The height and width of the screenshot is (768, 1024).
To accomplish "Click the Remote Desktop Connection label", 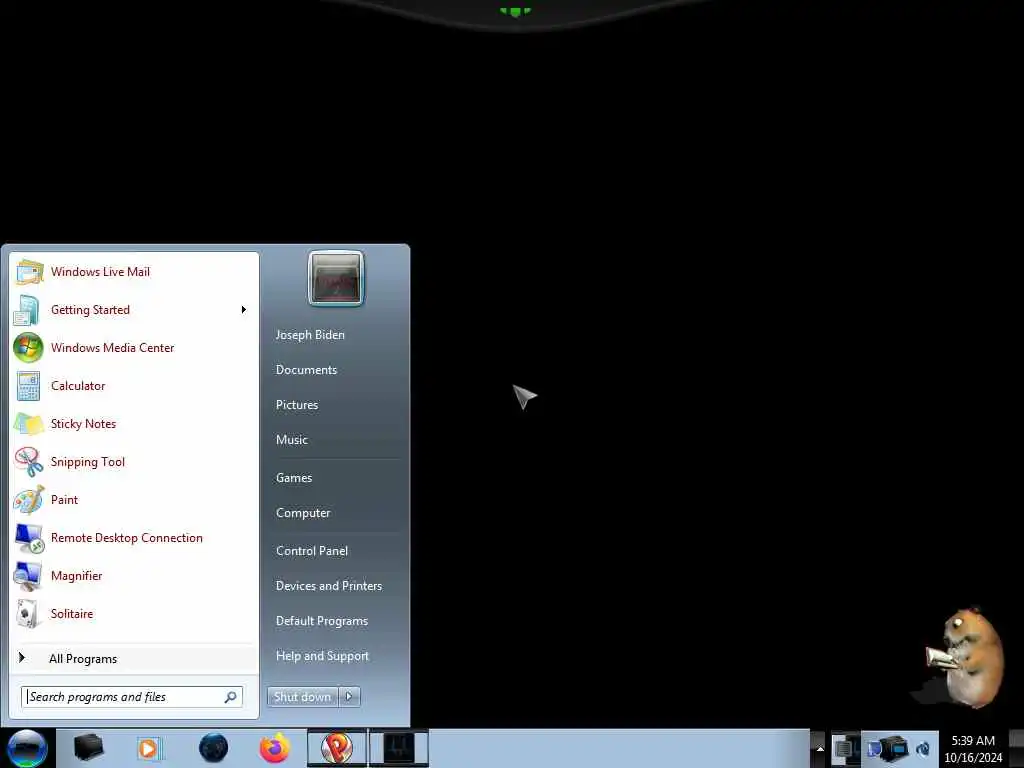I will 127,537.
